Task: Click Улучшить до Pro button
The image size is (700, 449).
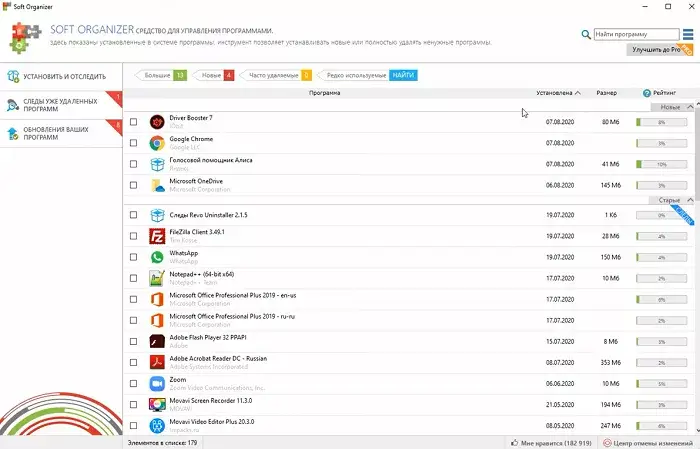Action: (x=660, y=50)
